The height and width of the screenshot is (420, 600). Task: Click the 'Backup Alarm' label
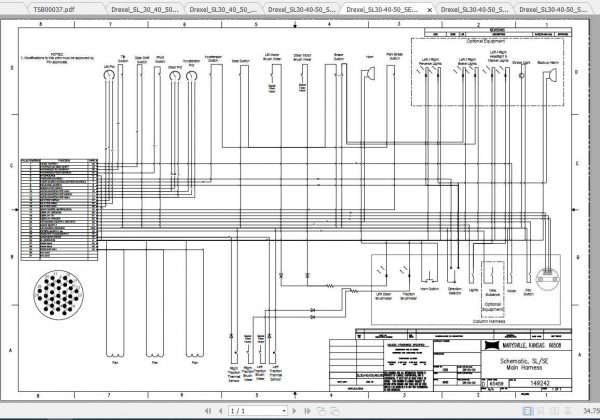tap(548, 62)
